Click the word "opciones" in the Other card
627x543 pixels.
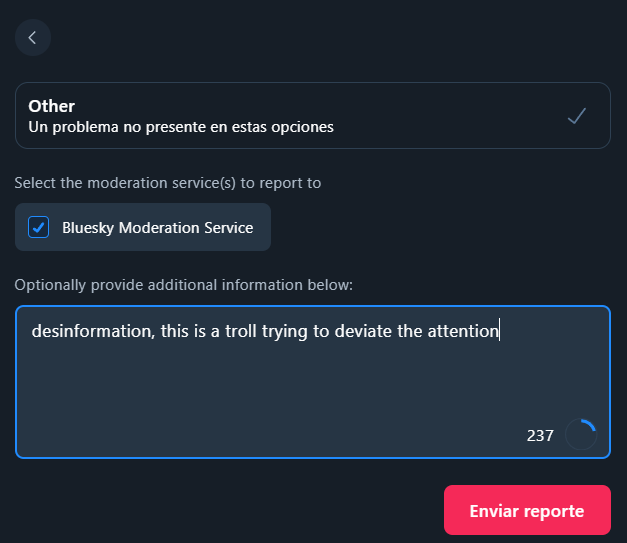point(306,128)
